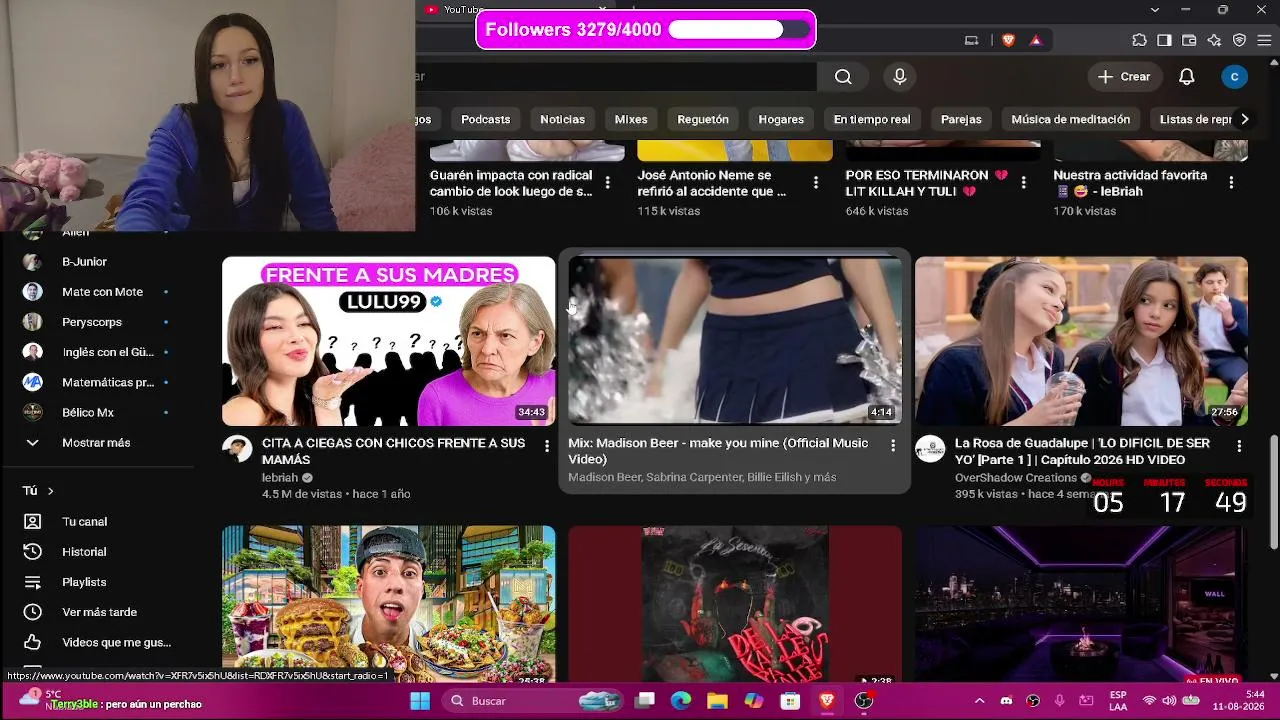Open OBS Studio from the taskbar
Viewport: 1280px width, 720px height.
pos(864,701)
